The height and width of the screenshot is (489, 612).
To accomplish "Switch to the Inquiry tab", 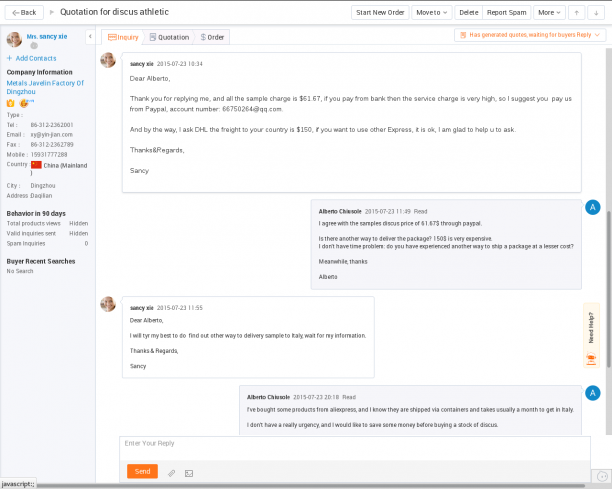I will point(123,37).
